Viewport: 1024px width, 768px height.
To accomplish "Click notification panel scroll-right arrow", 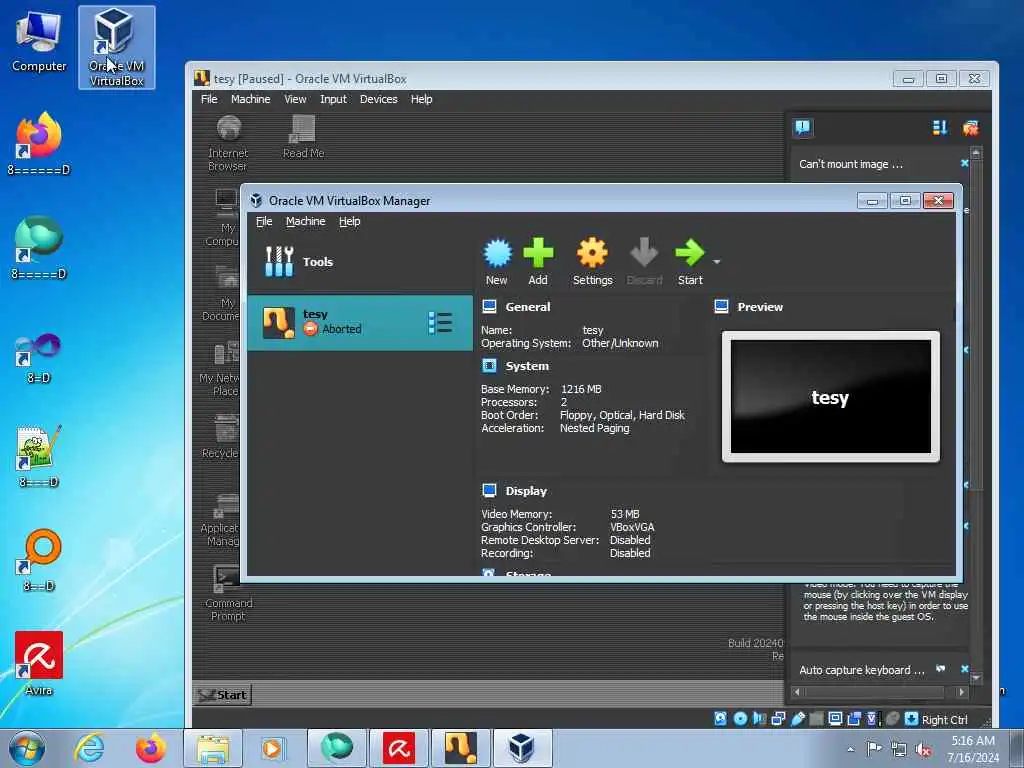I will pyautogui.click(x=961, y=692).
